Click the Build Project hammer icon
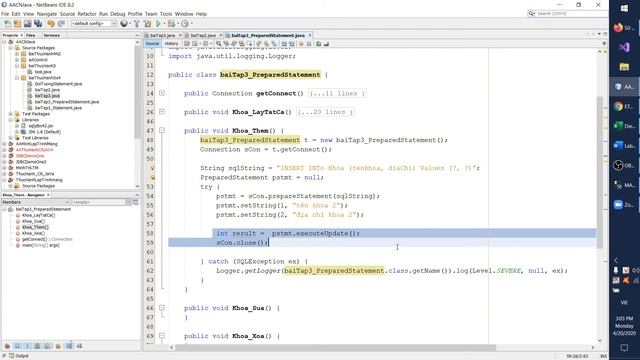The height and width of the screenshot is (360, 640). coord(137,24)
